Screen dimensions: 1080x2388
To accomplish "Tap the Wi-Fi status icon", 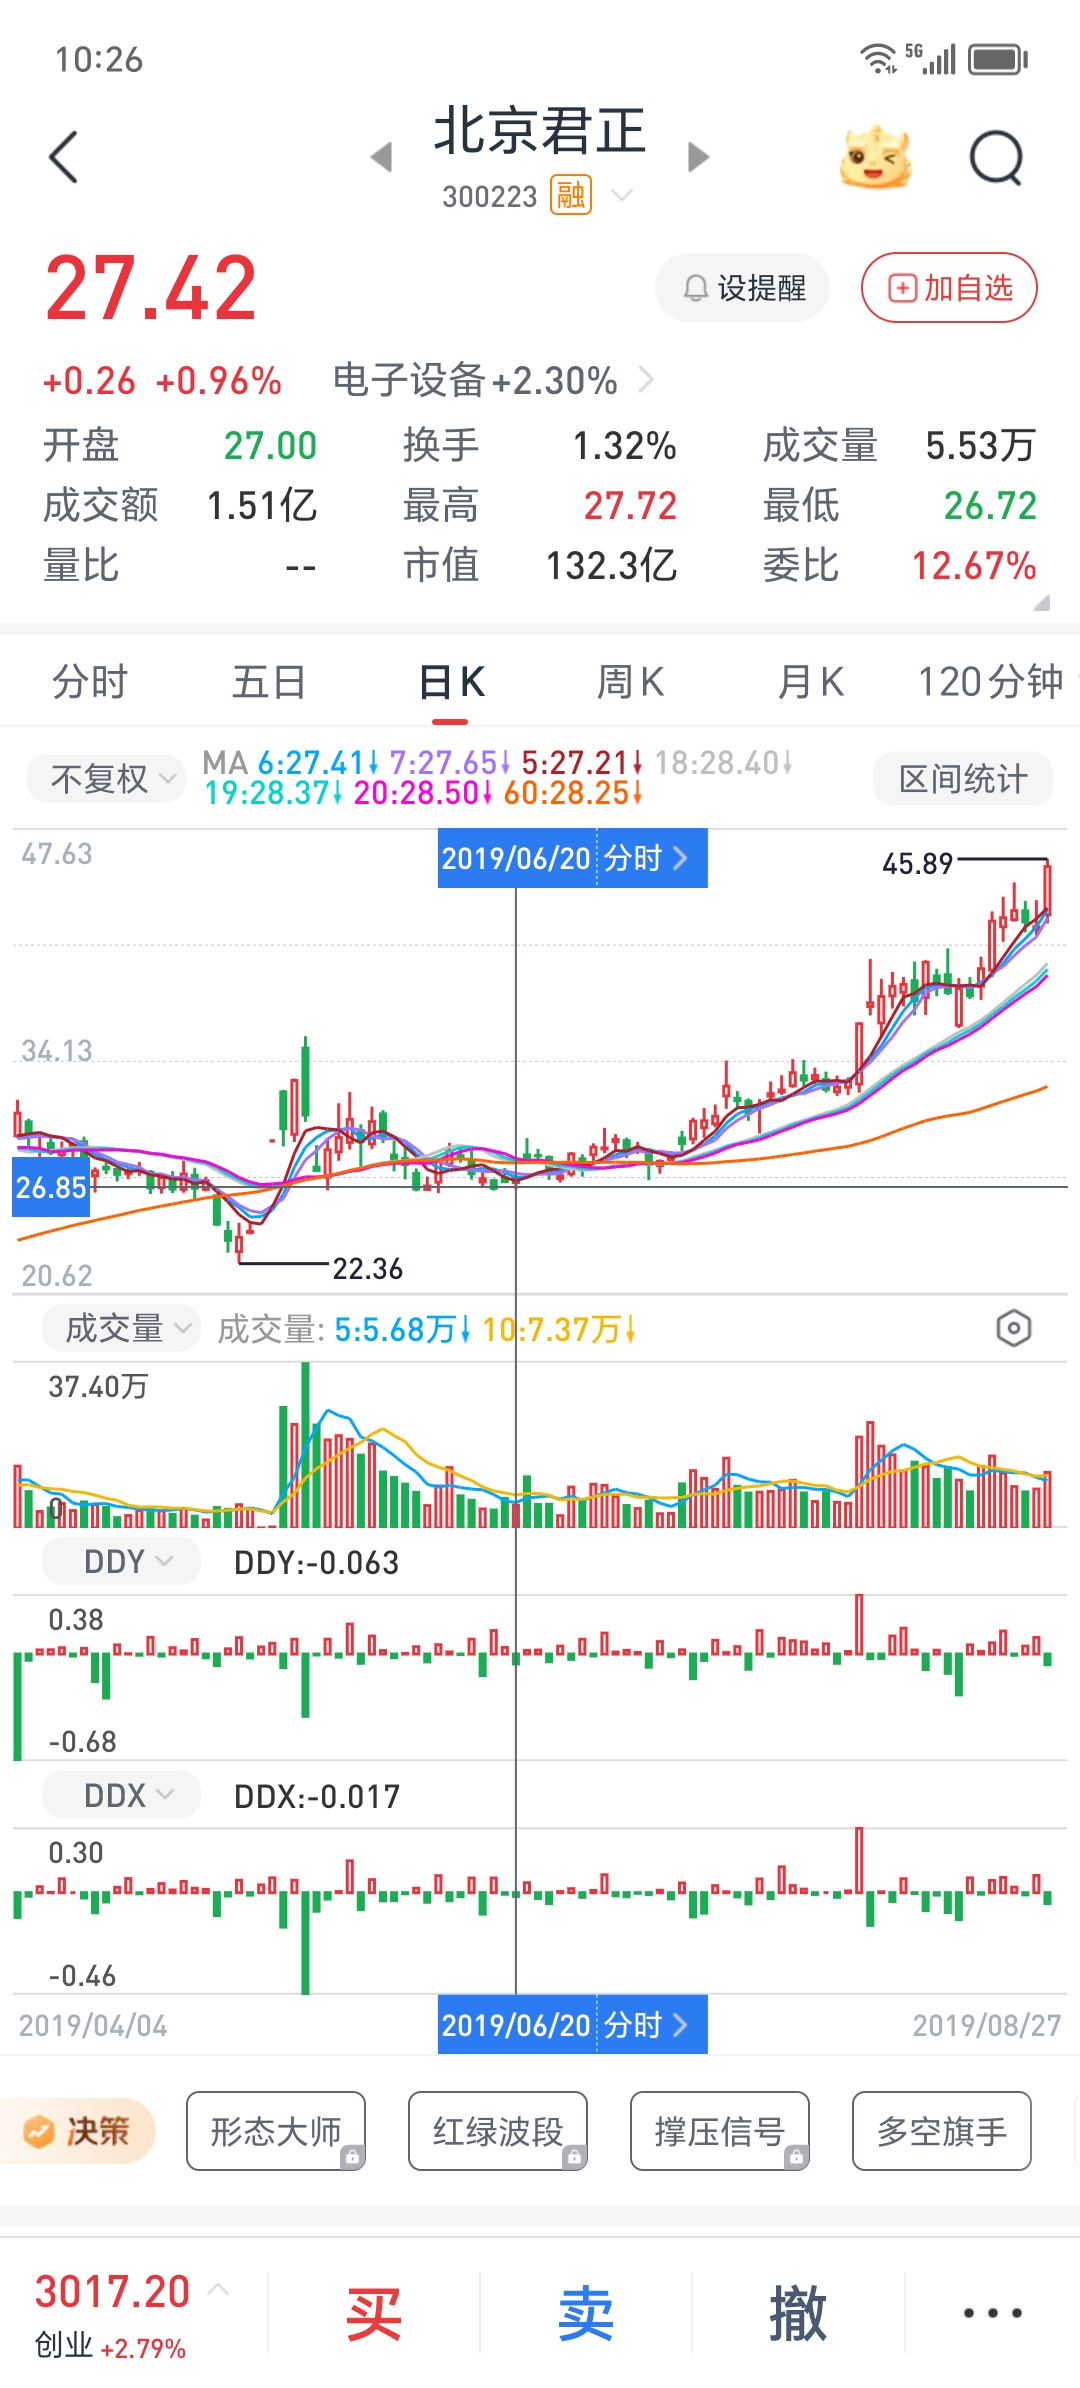I will [878, 59].
